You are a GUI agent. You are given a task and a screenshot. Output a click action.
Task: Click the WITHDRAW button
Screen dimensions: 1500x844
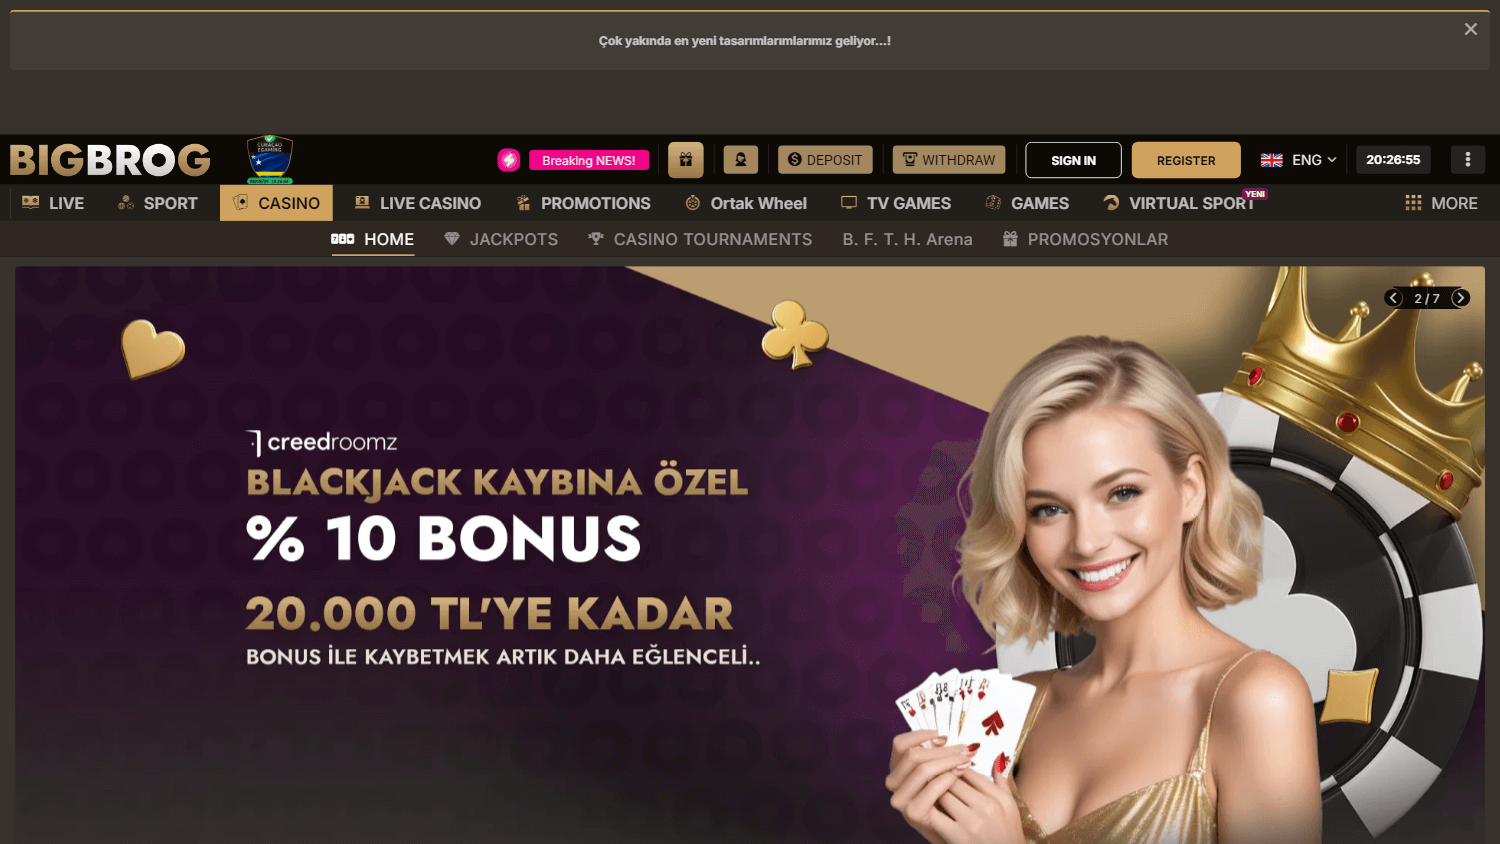coord(949,160)
